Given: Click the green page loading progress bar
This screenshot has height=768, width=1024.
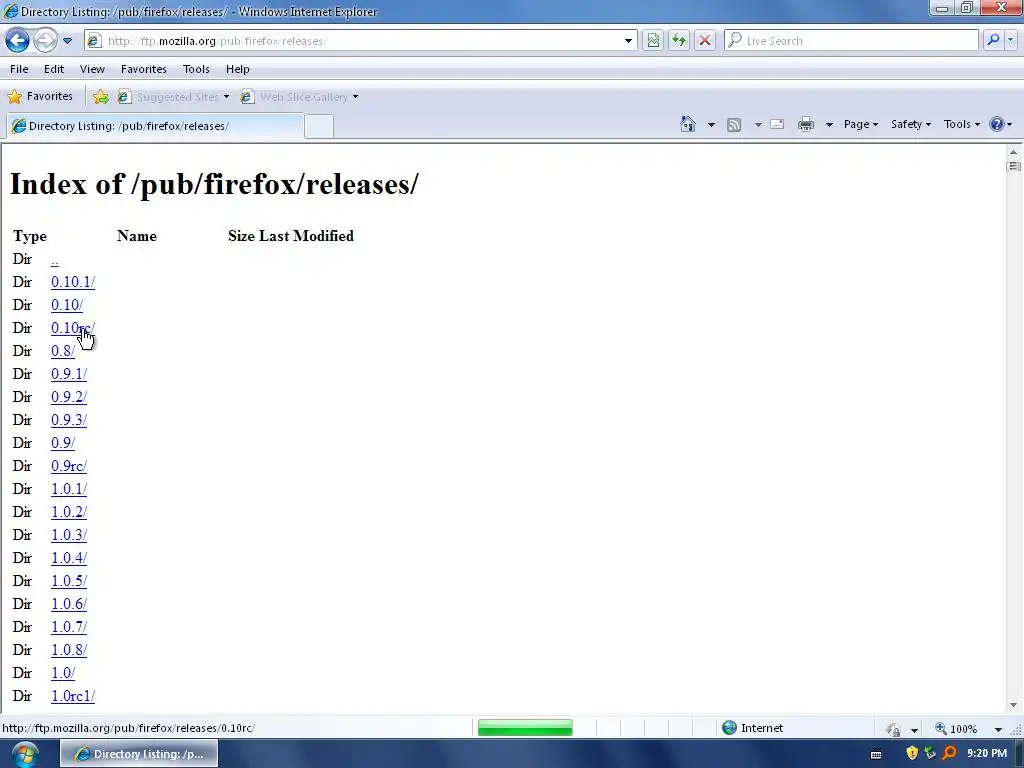Looking at the screenshot, I should point(525,728).
